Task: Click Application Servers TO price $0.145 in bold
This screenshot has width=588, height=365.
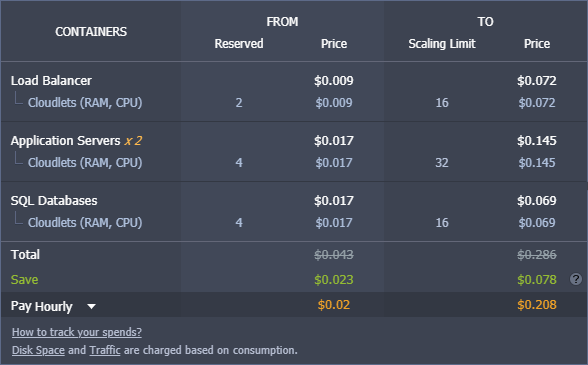Action: [x=537, y=141]
